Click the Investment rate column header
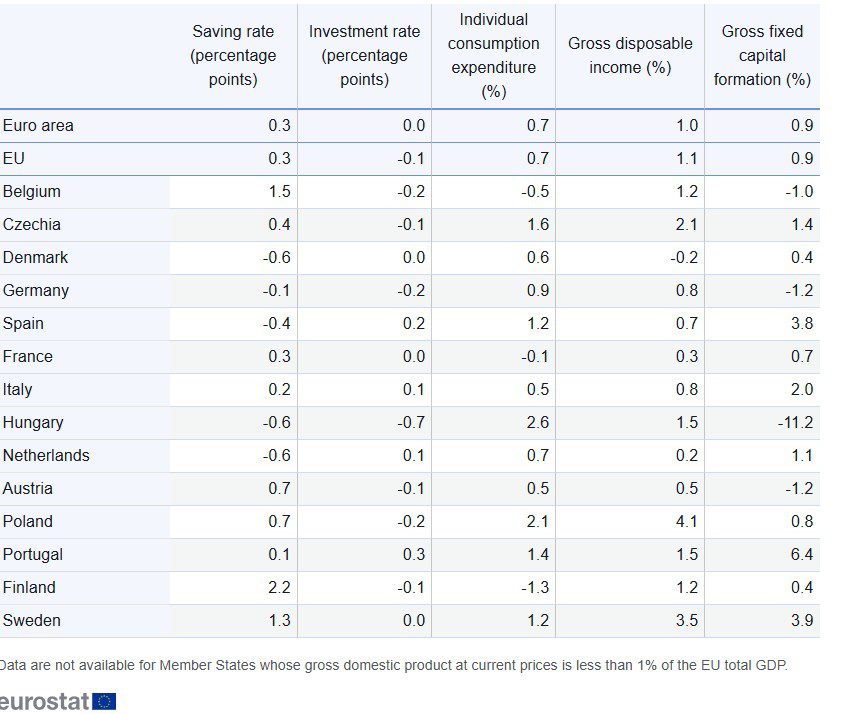 (364, 55)
